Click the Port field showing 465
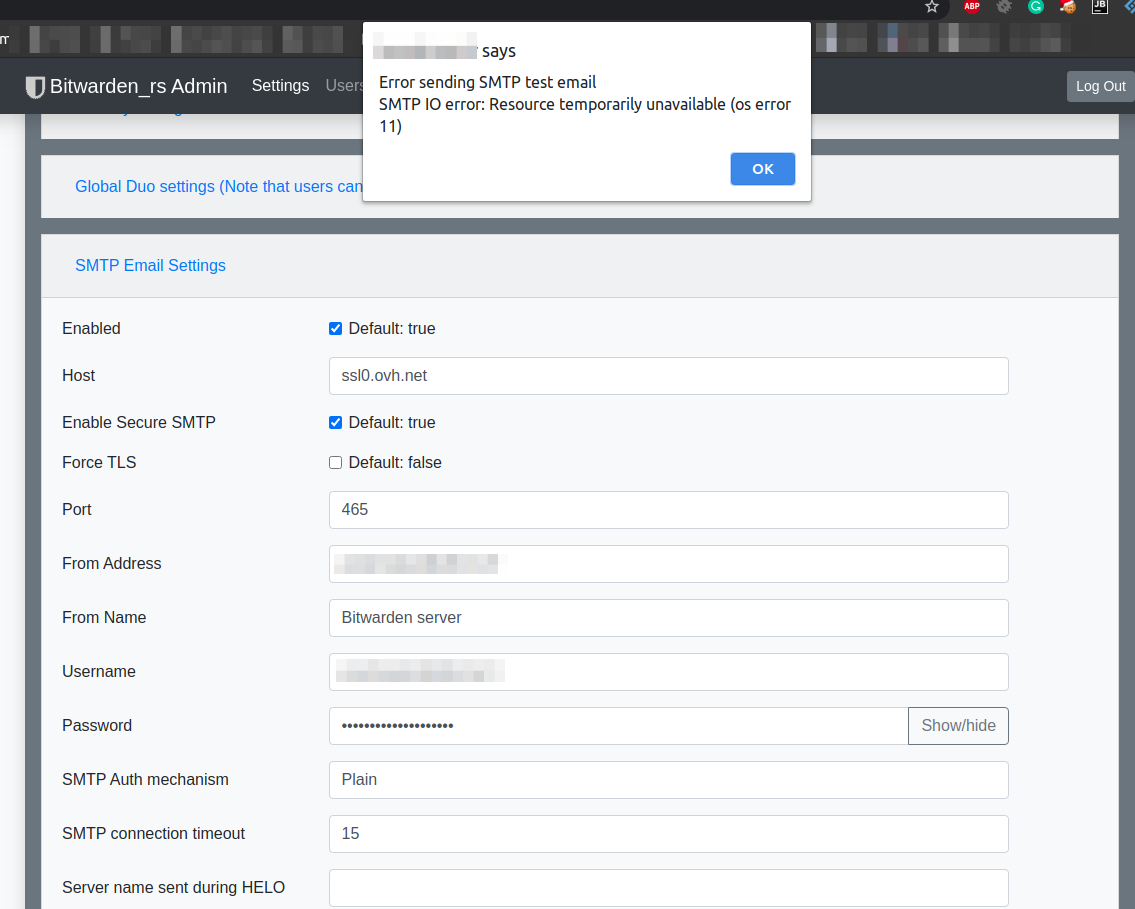This screenshot has height=909, width=1135. [668, 510]
